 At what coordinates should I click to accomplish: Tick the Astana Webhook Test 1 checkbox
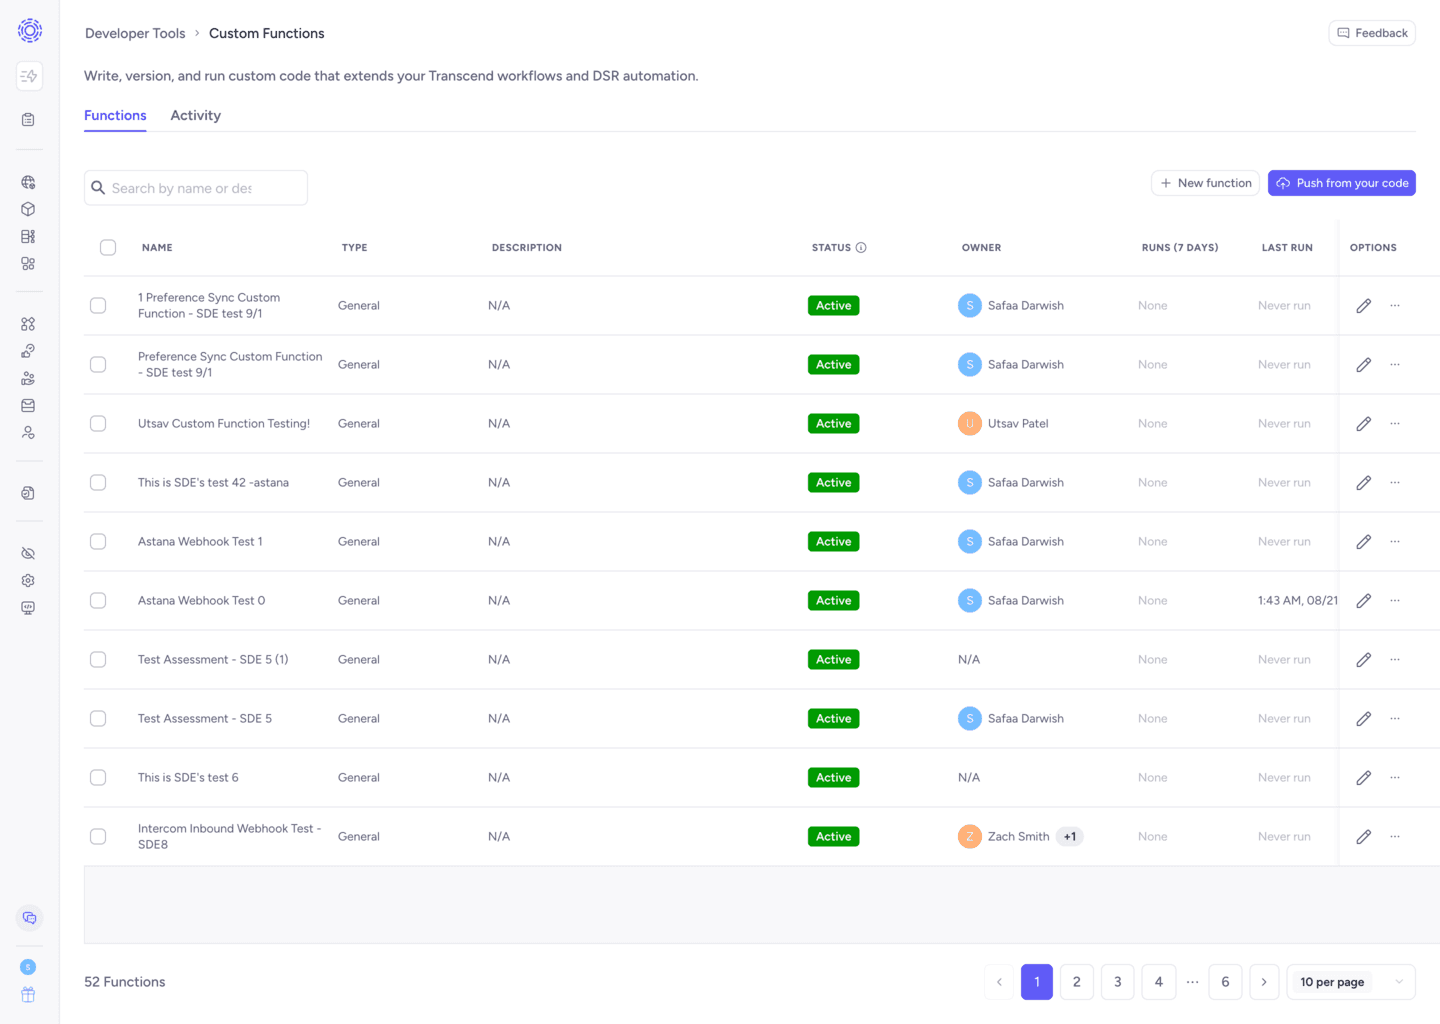click(98, 542)
